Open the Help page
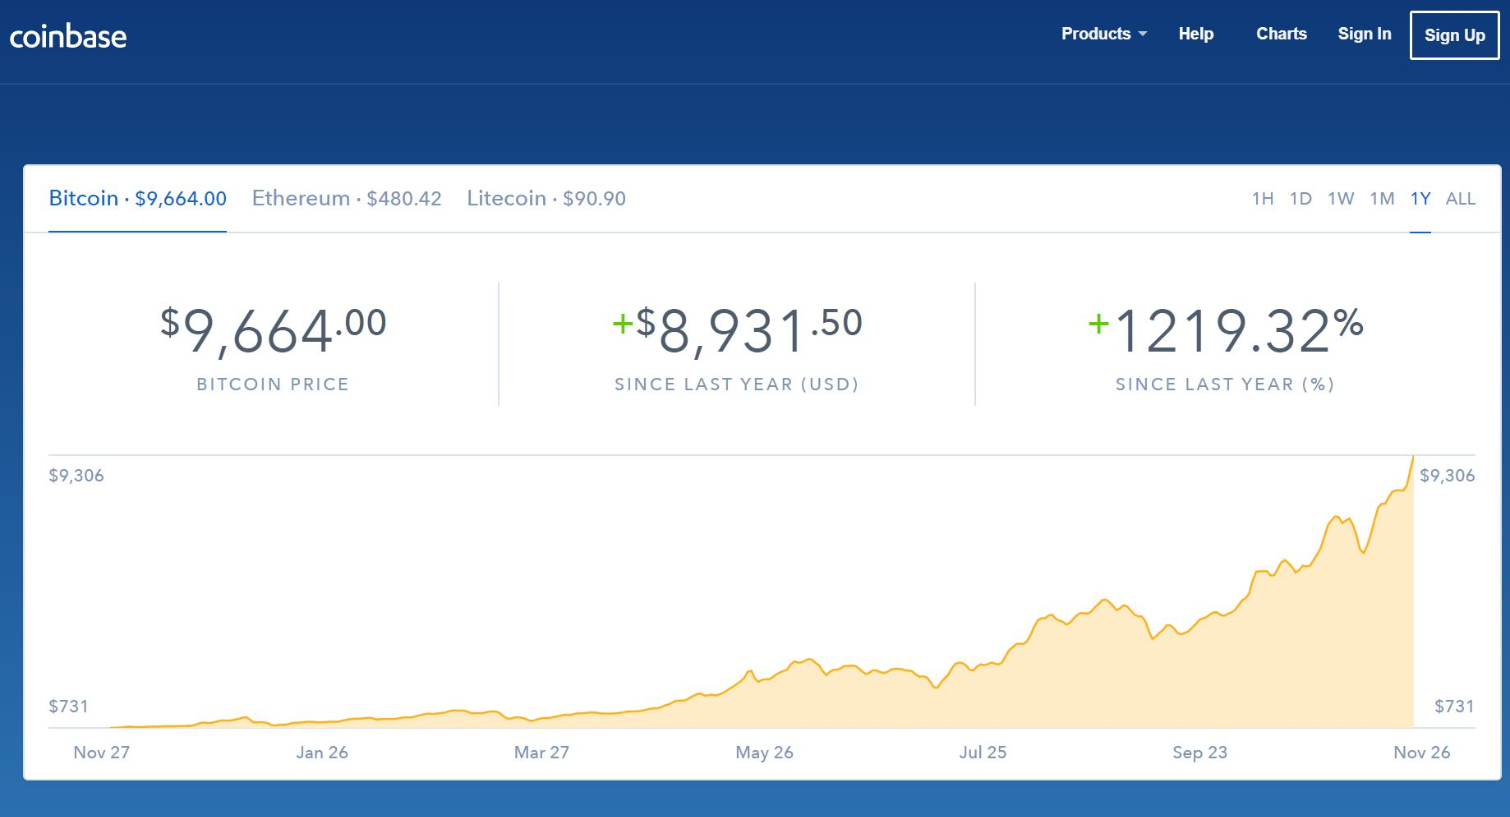1510x817 pixels. 1196,34
